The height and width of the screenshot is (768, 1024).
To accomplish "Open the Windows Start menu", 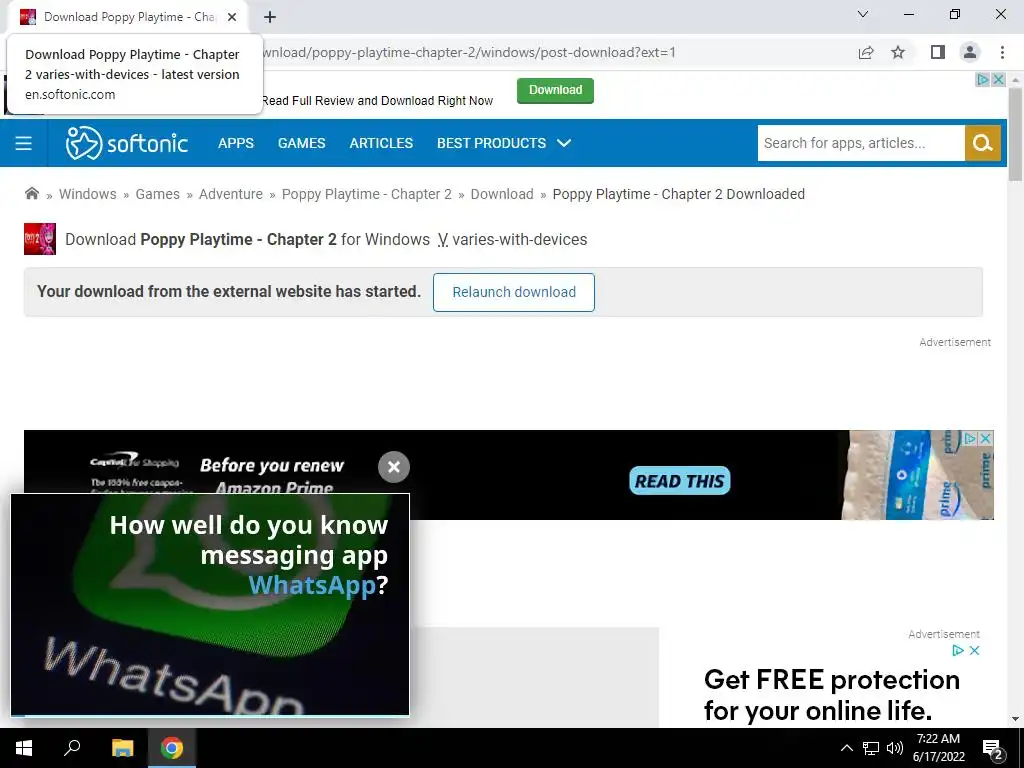I will coord(24,748).
